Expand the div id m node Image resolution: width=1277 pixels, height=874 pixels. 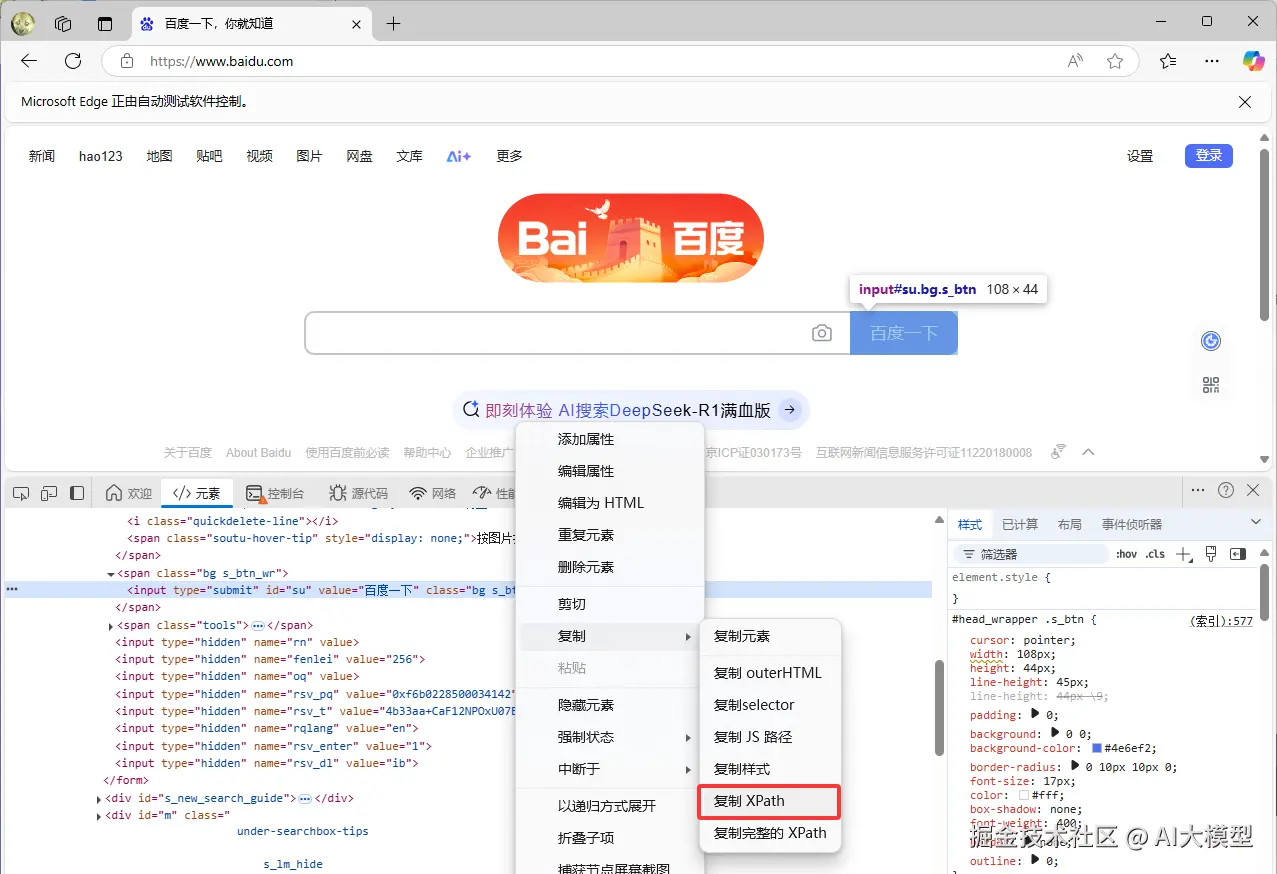click(99, 816)
